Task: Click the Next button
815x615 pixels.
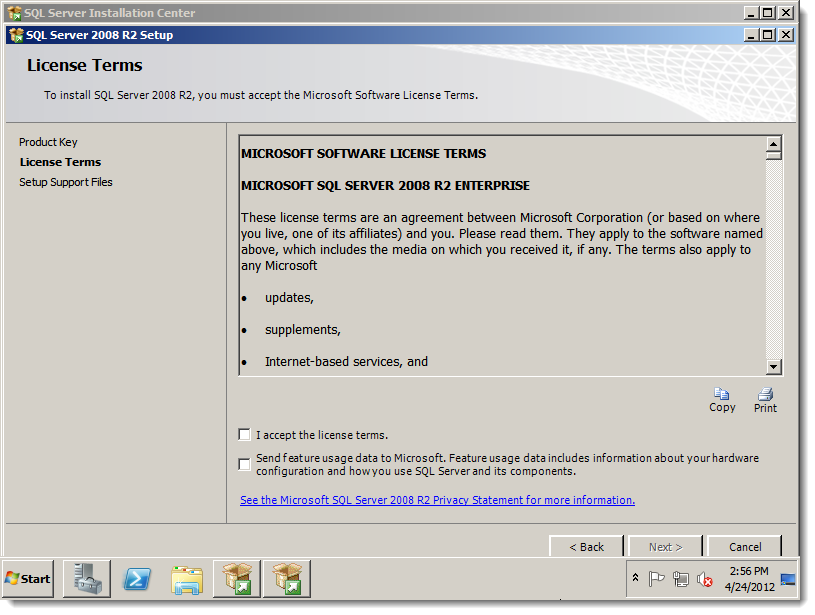Action: click(x=665, y=546)
